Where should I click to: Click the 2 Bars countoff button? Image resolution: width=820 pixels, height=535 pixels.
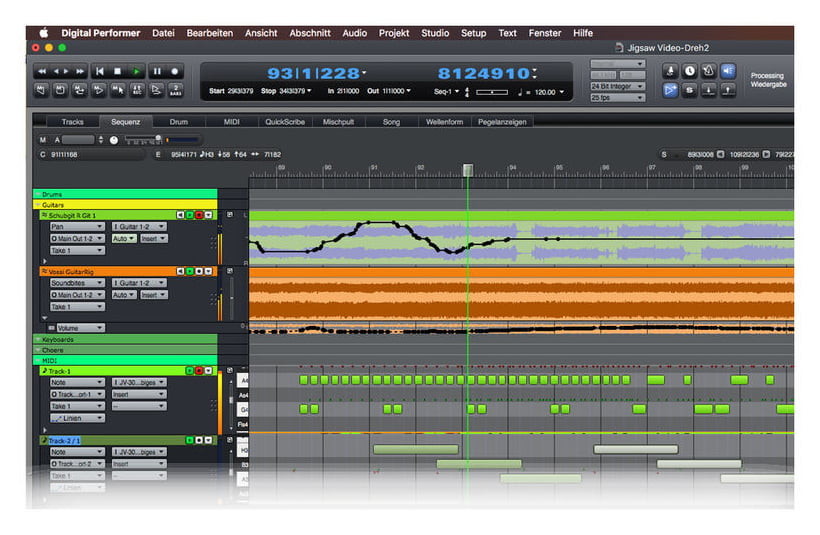tap(176, 90)
